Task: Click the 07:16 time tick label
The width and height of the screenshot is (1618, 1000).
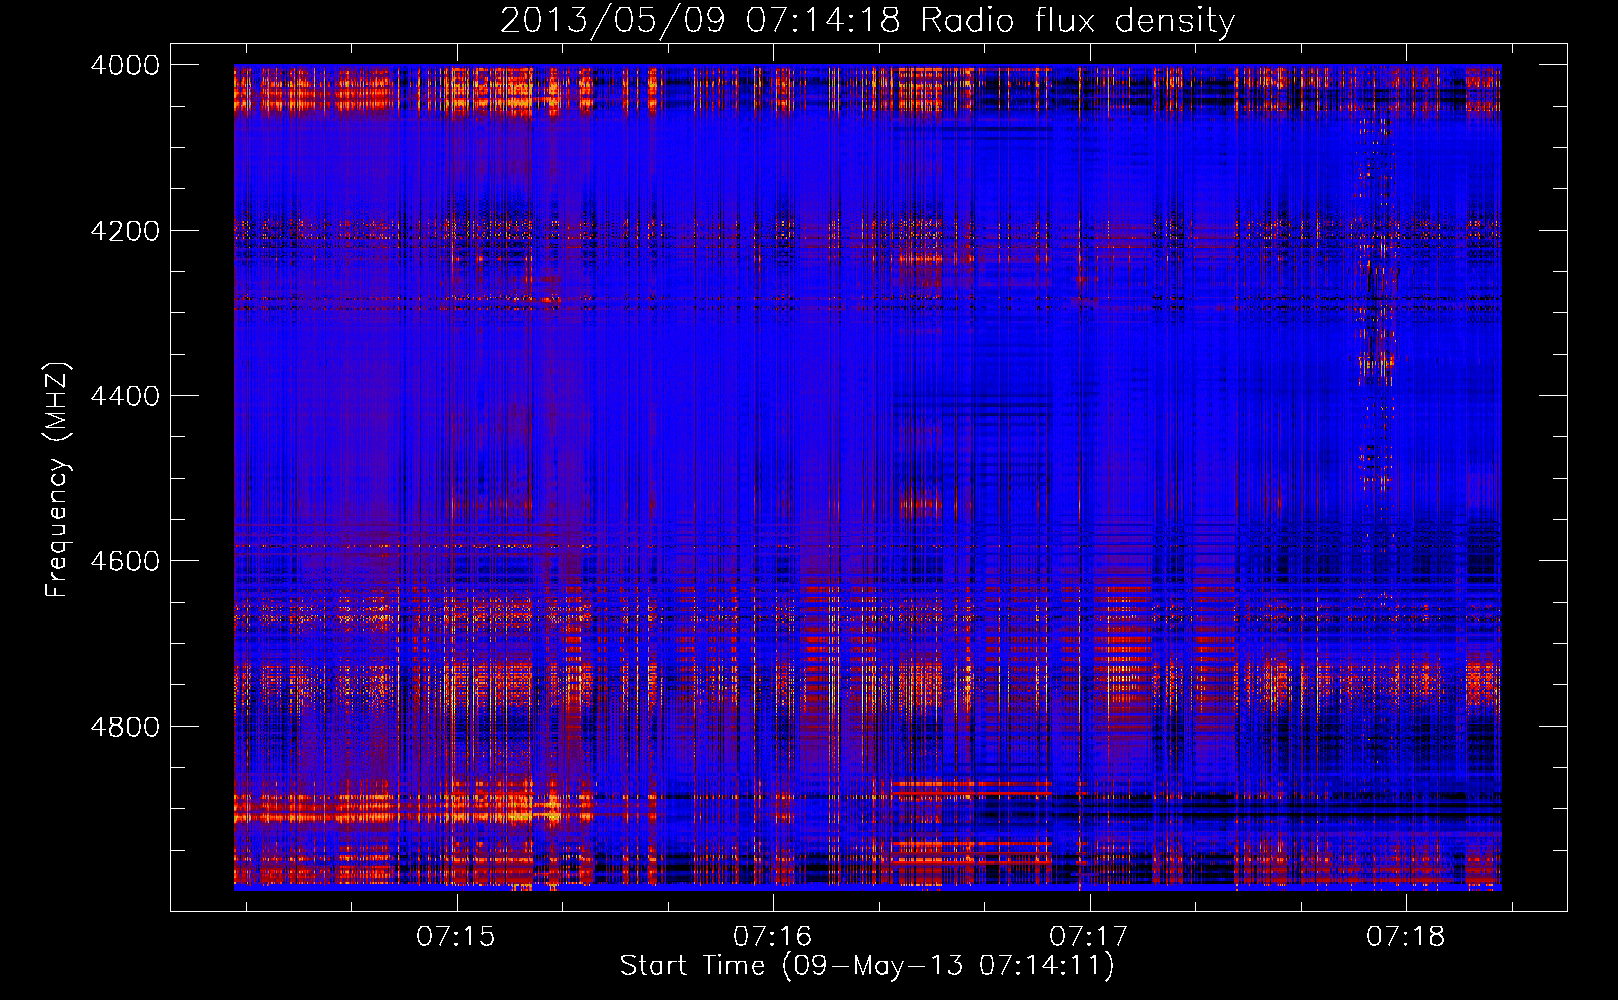Action: tap(773, 936)
